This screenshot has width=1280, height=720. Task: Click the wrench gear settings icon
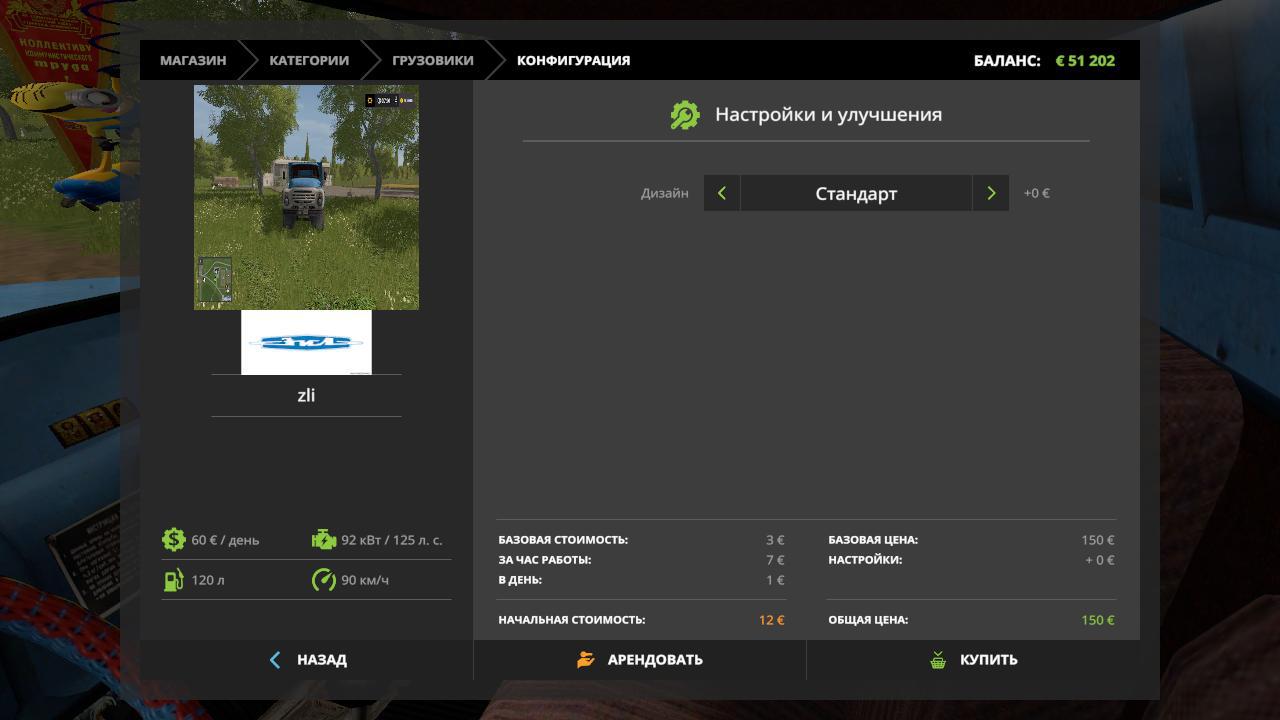point(685,115)
